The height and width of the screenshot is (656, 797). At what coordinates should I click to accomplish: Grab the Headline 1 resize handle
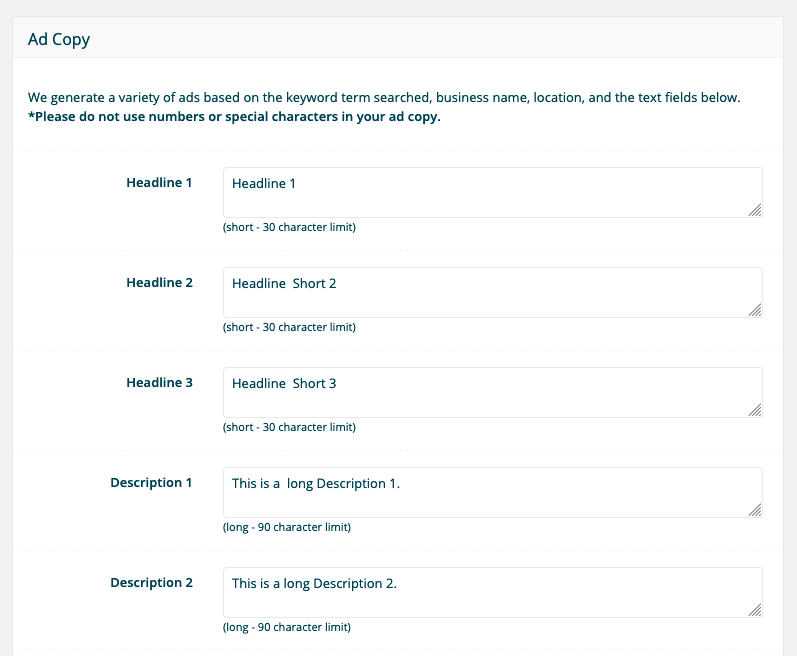[x=755, y=210]
